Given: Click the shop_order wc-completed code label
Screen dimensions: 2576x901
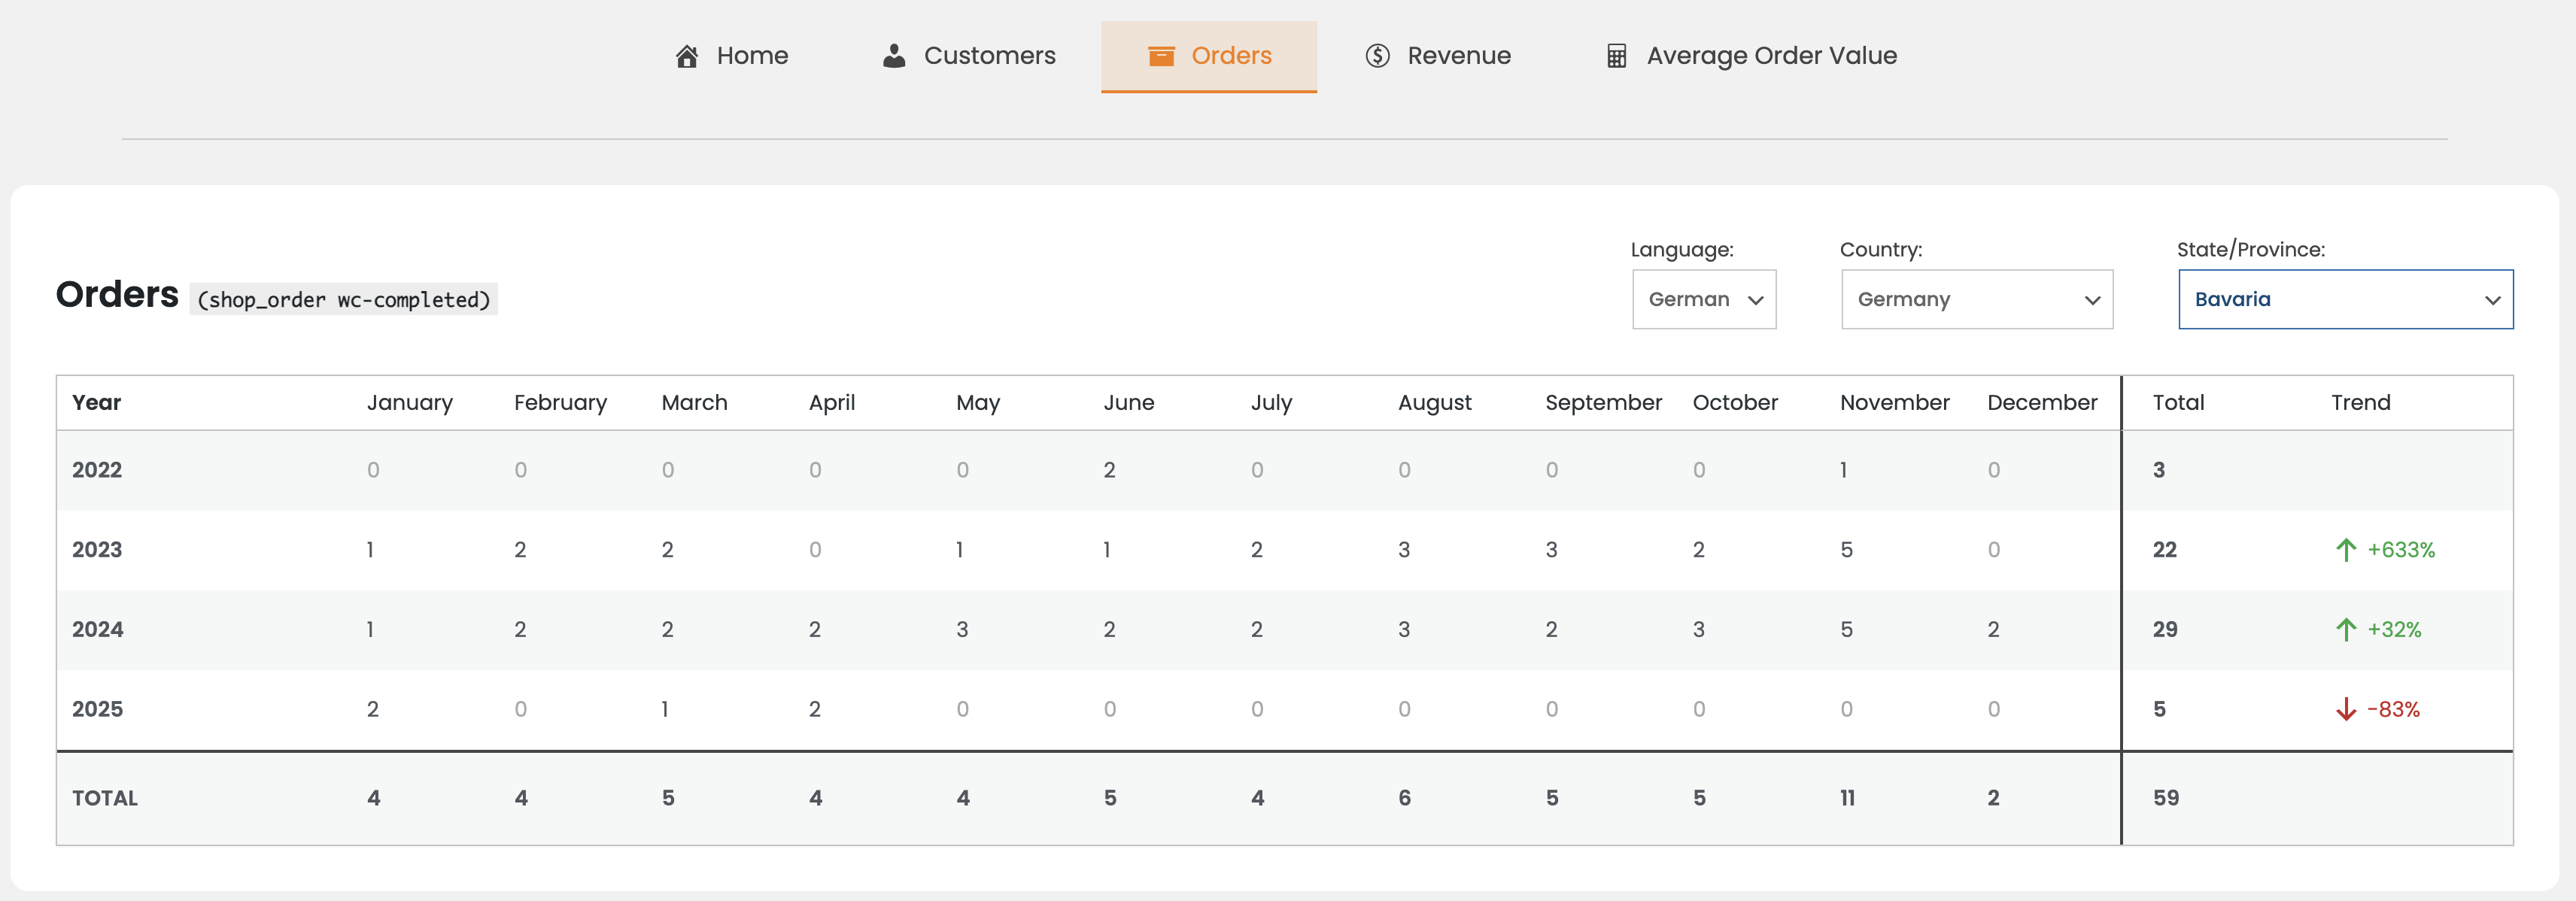Looking at the screenshot, I should (x=343, y=300).
